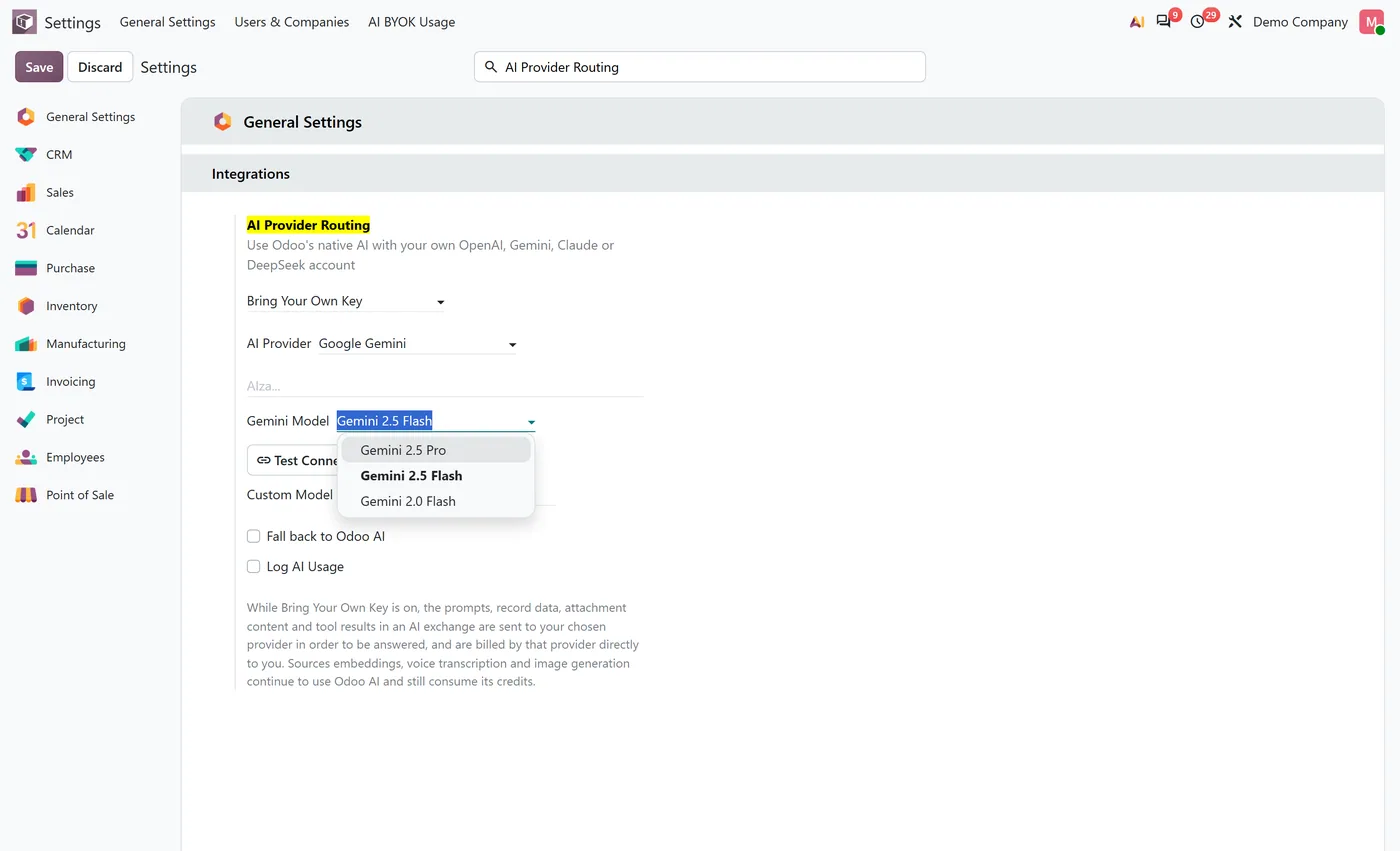Click the Inventory sidebar icon
This screenshot has height=851, width=1400.
26,306
